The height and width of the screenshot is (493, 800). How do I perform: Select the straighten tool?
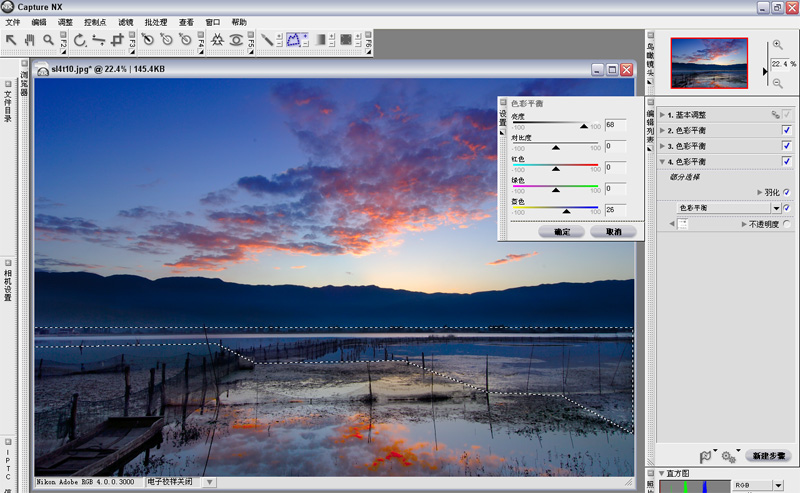(x=98, y=40)
